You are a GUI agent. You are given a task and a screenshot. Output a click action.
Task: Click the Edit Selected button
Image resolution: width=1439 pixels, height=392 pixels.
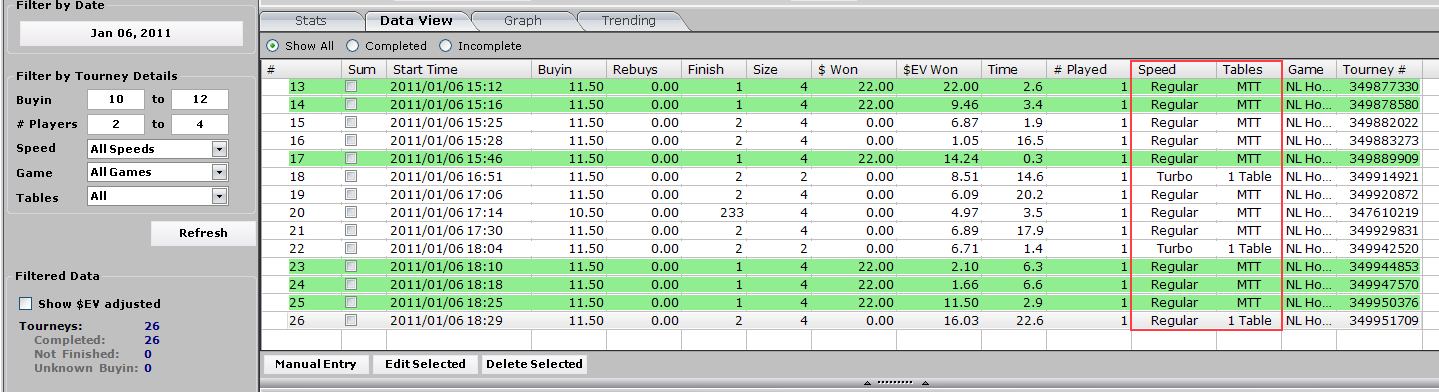coord(425,364)
